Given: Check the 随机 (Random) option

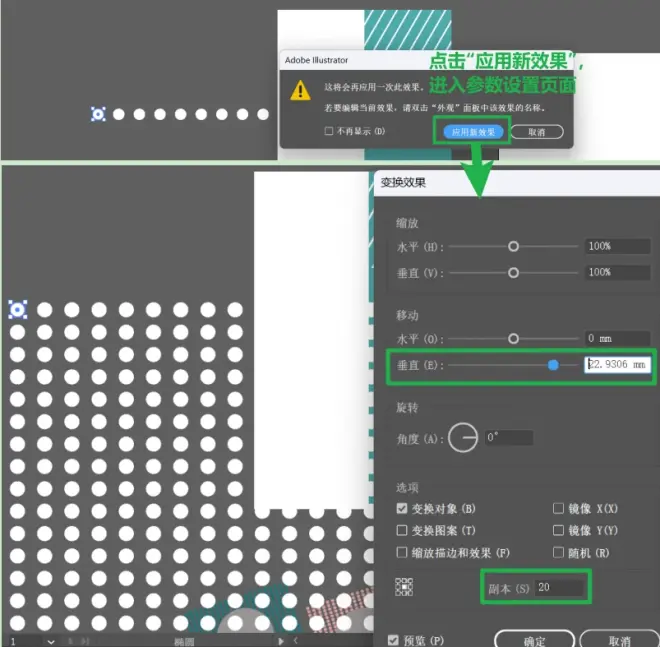Looking at the screenshot, I should pyautogui.click(x=558, y=552).
